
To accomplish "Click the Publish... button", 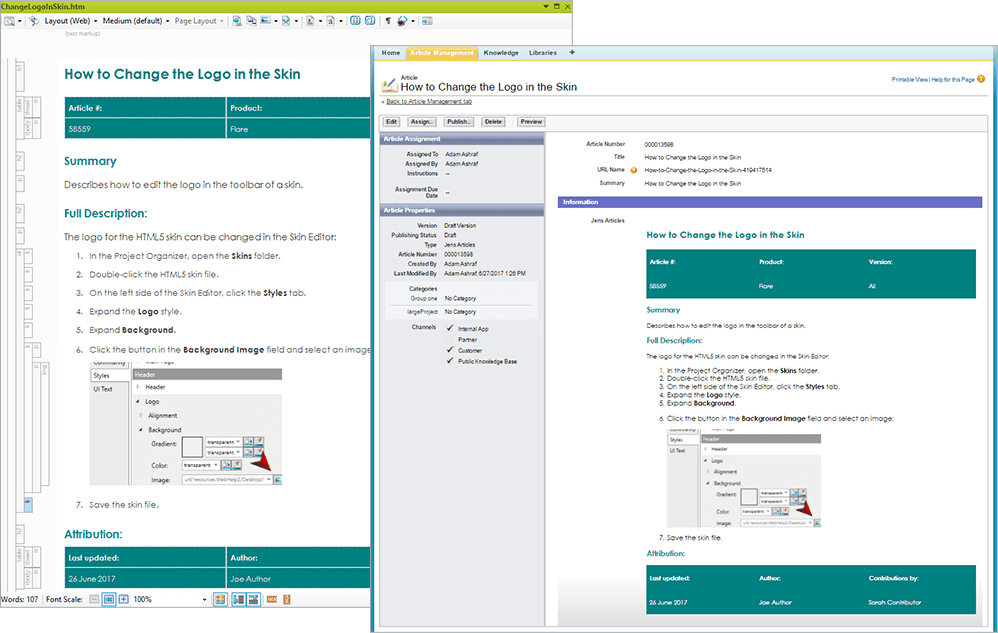I will [459, 122].
